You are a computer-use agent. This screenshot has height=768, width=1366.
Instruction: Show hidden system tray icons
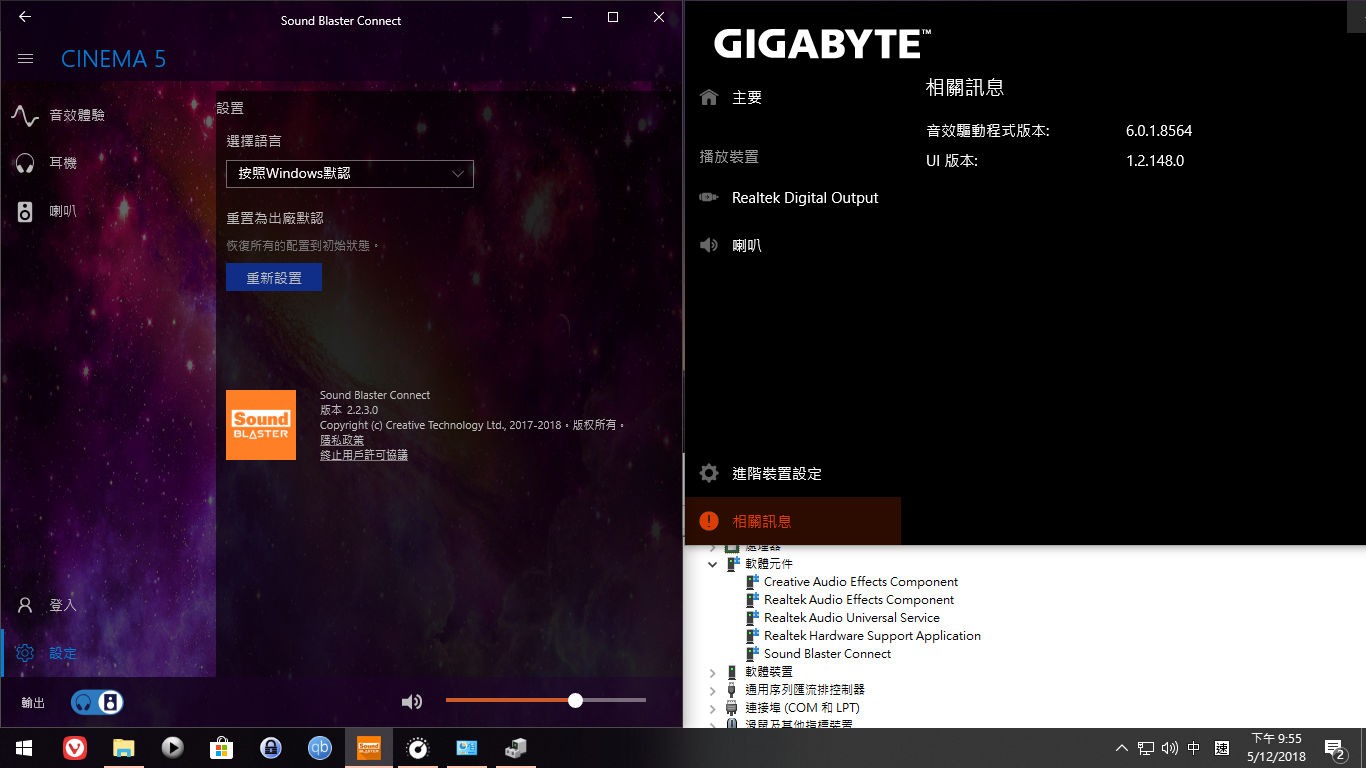(1122, 748)
